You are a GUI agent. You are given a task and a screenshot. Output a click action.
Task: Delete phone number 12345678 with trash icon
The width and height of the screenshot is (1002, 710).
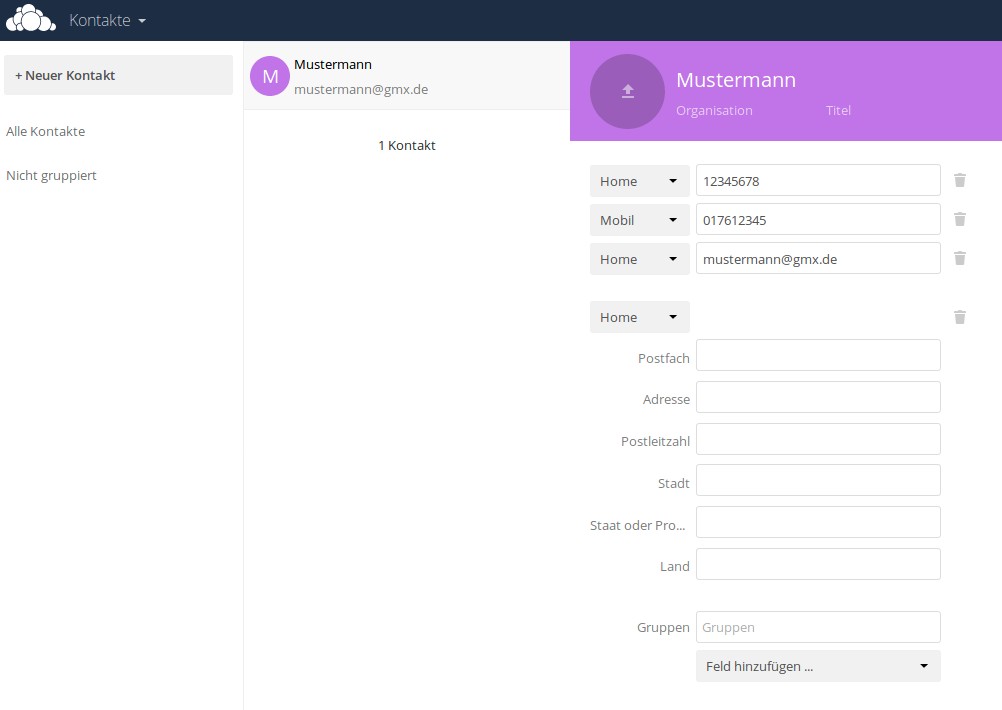[x=960, y=181]
